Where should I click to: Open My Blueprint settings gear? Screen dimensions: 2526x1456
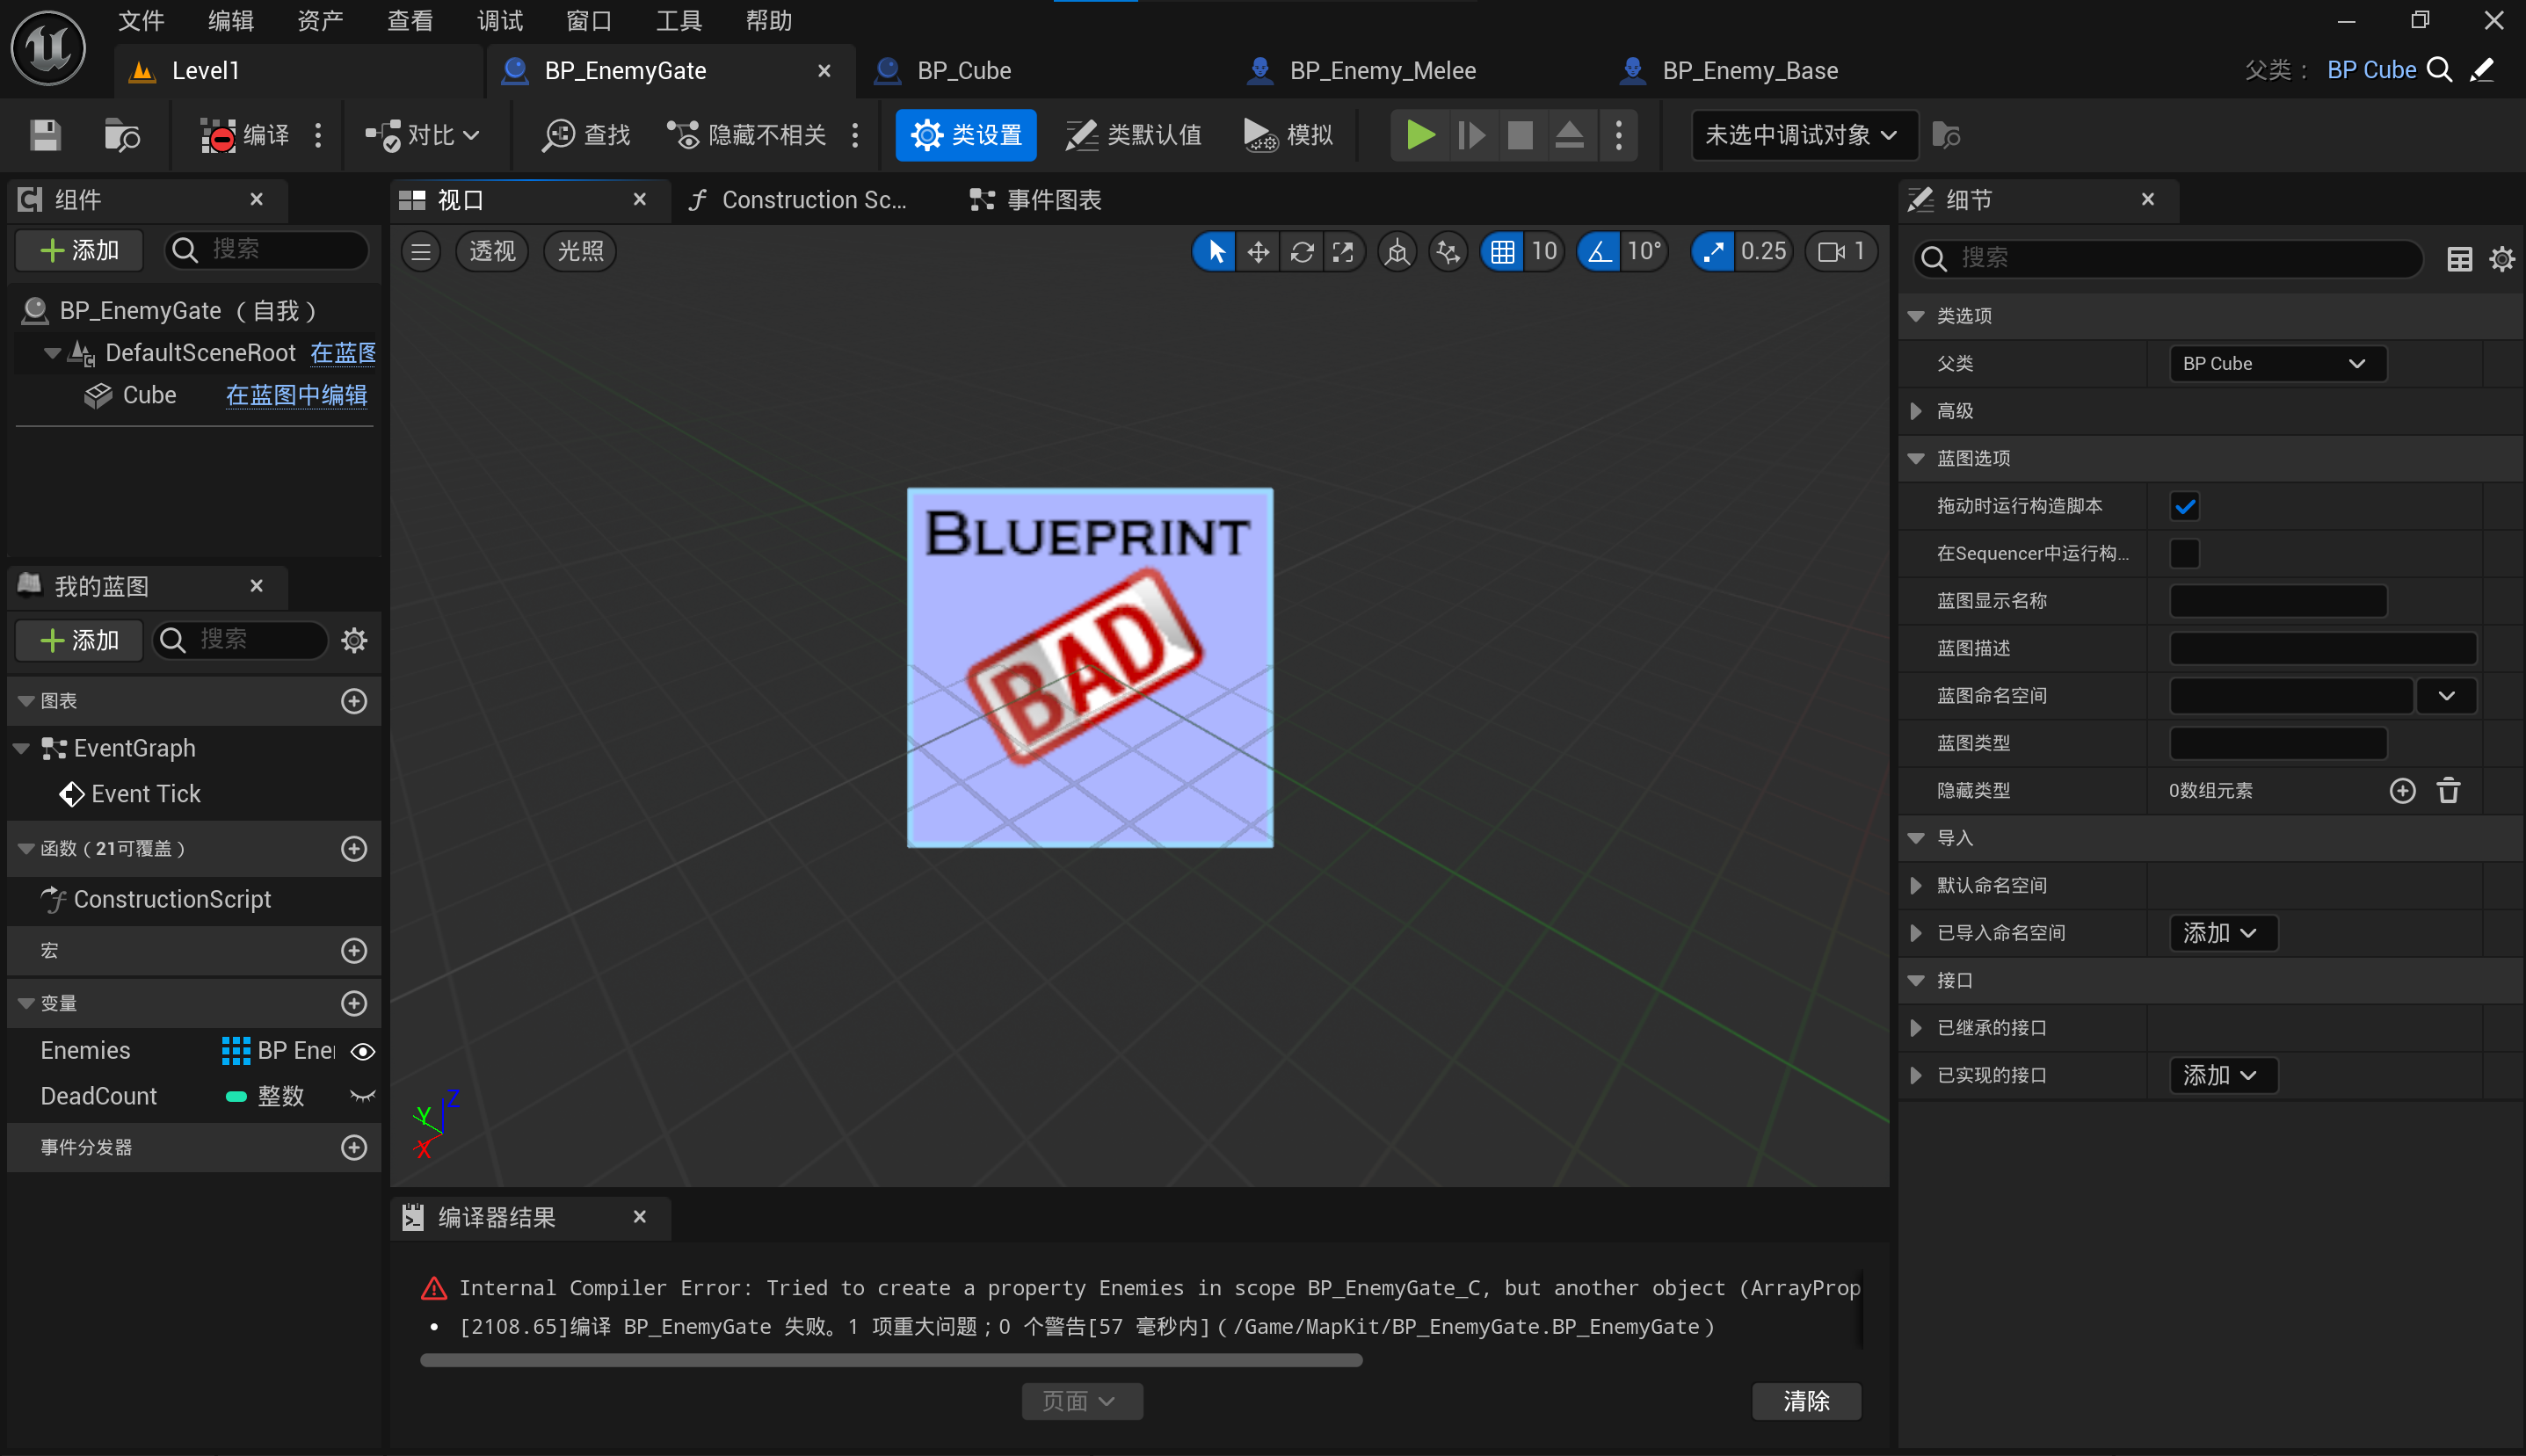coord(354,640)
